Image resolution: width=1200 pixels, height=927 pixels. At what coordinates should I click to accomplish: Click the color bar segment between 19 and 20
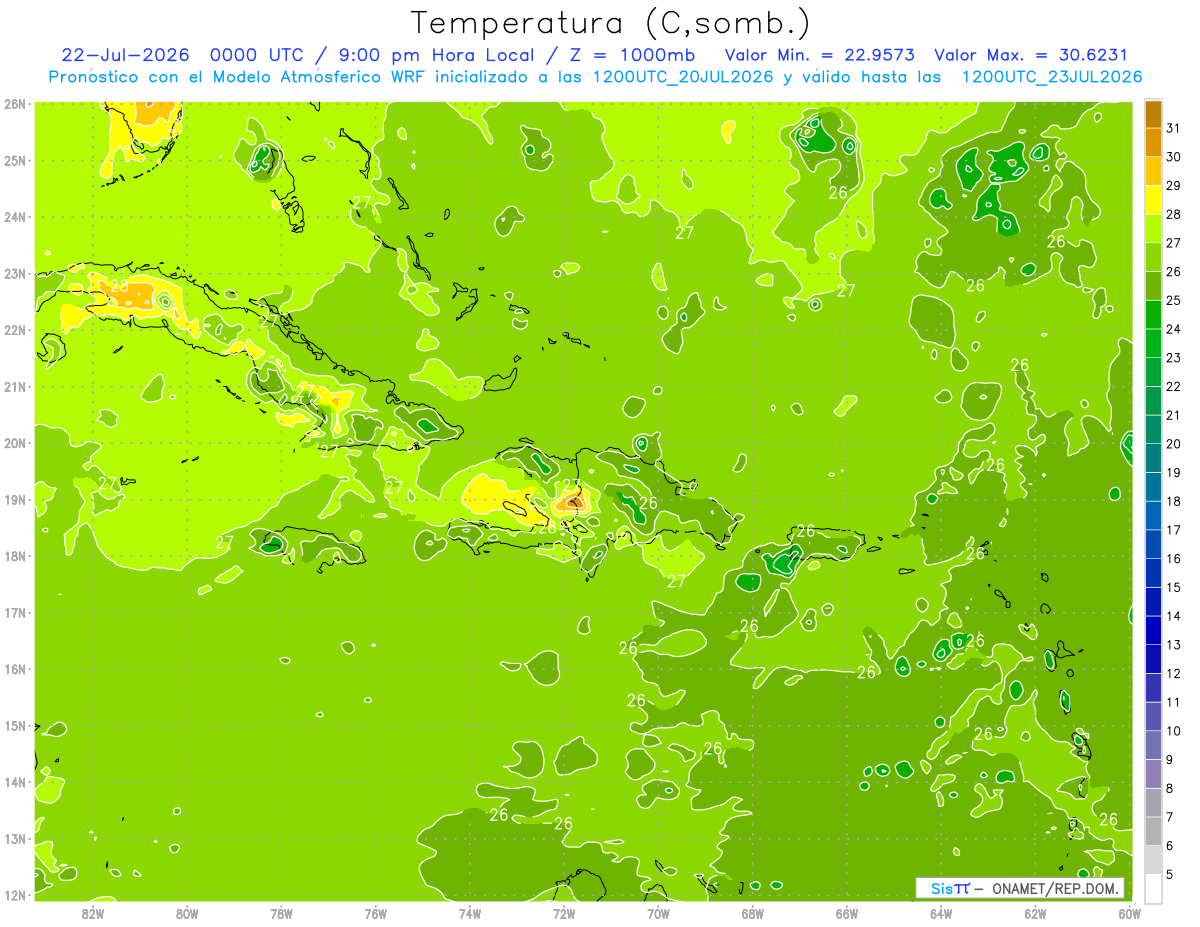[1152, 458]
